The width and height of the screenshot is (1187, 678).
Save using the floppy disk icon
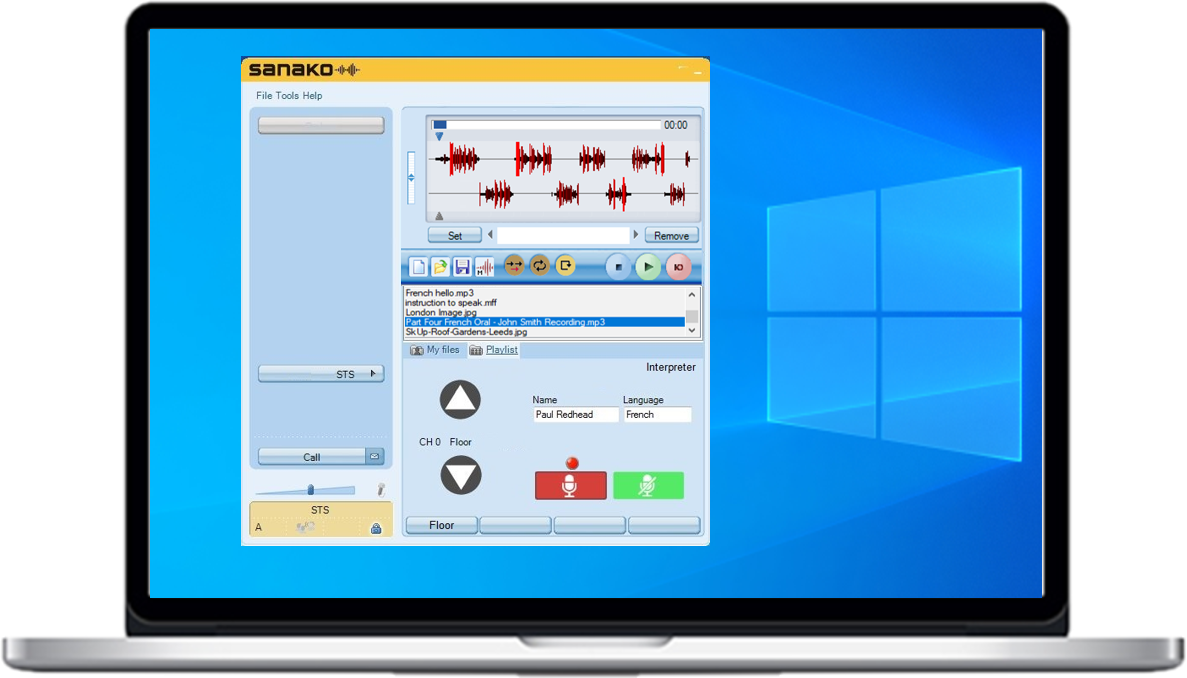(x=462, y=267)
